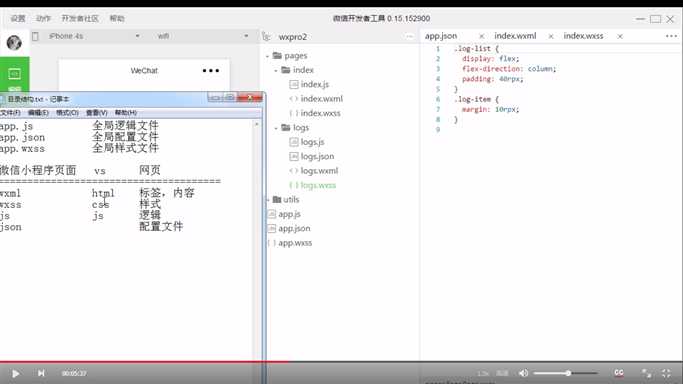Screen dimensions: 683x384
Task: Click the "配置文件" text in Notepad
Action: pos(161,226)
